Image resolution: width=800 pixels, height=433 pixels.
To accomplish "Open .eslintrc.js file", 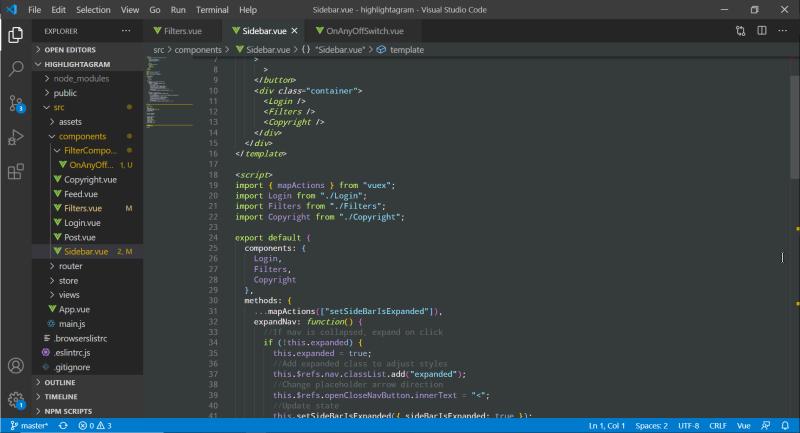I will (x=72, y=352).
